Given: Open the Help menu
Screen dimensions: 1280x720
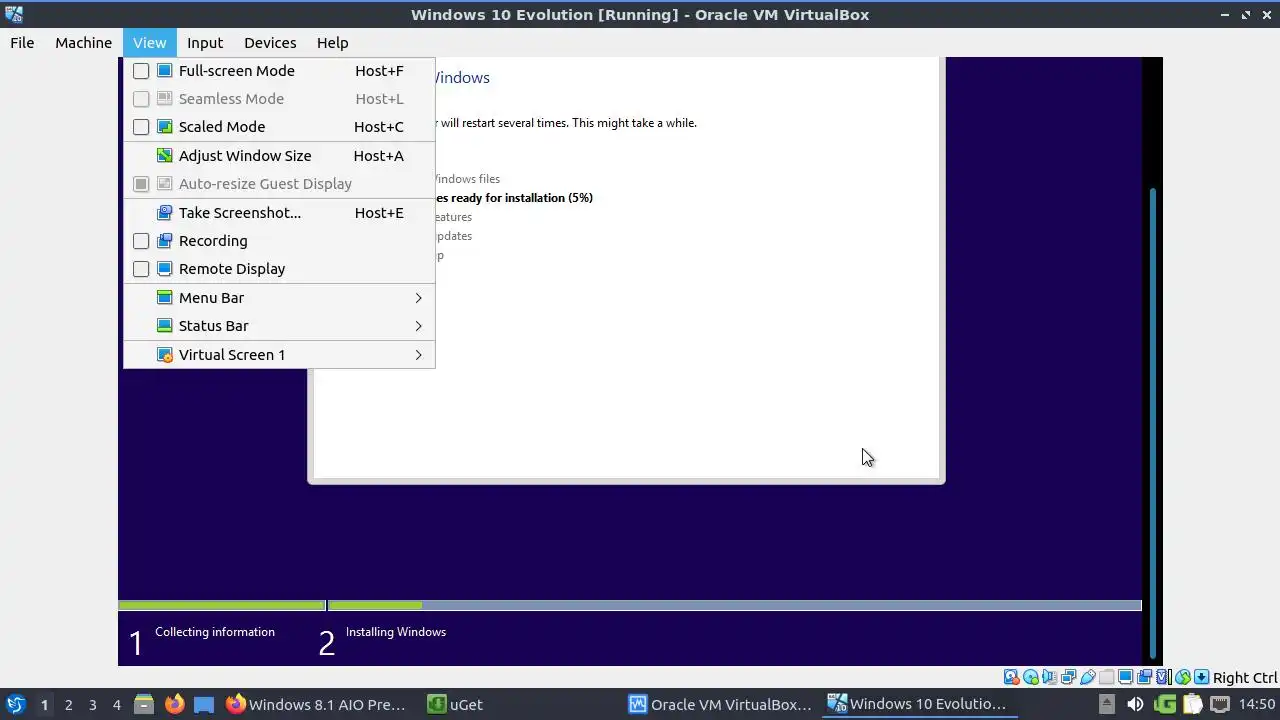Looking at the screenshot, I should click(333, 43).
